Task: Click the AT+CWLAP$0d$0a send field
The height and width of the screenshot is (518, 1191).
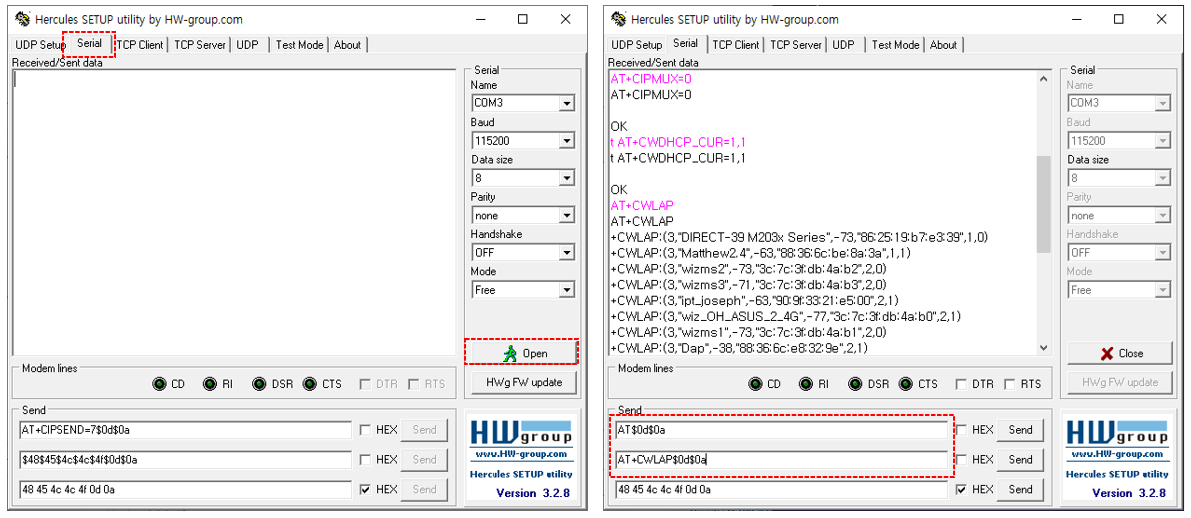Action: click(x=781, y=460)
